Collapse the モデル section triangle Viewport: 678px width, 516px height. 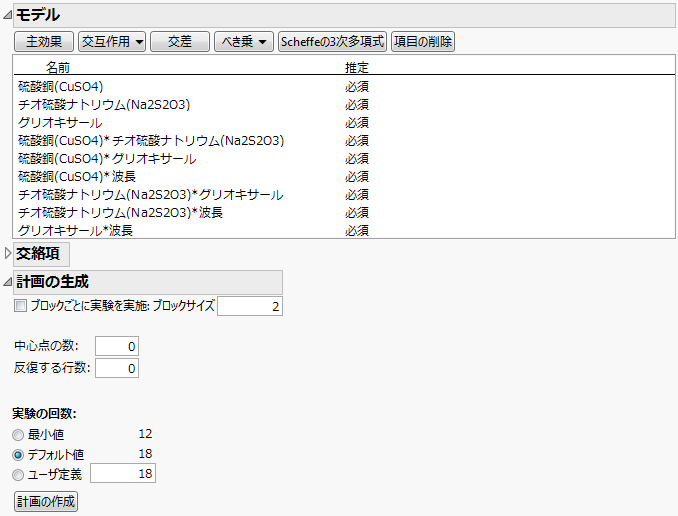(x=8, y=15)
